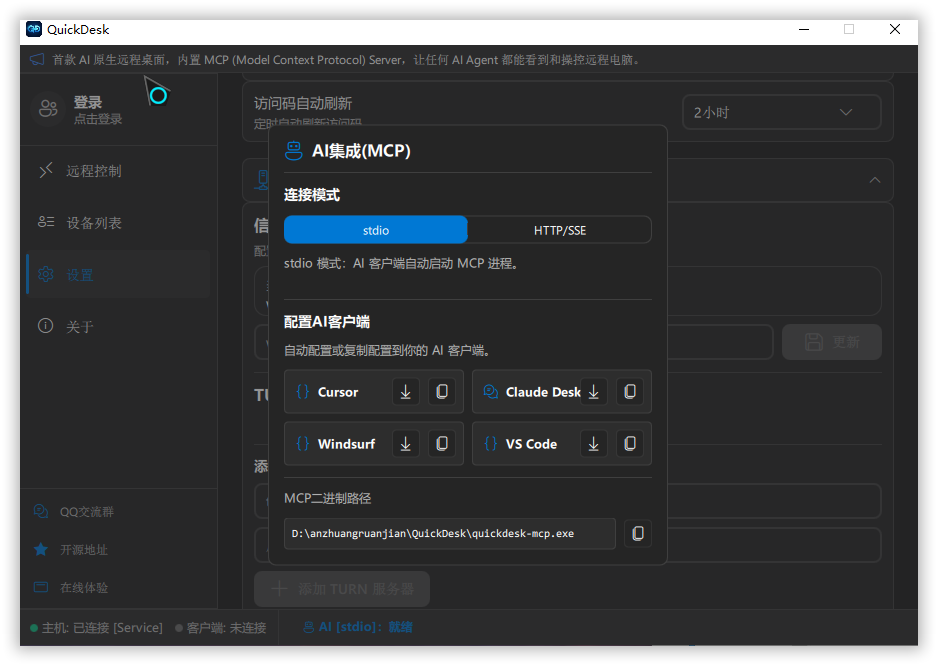Image resolution: width=938 pixels, height=666 pixels.
Task: Install config for Claude Desktop
Action: click(x=594, y=392)
